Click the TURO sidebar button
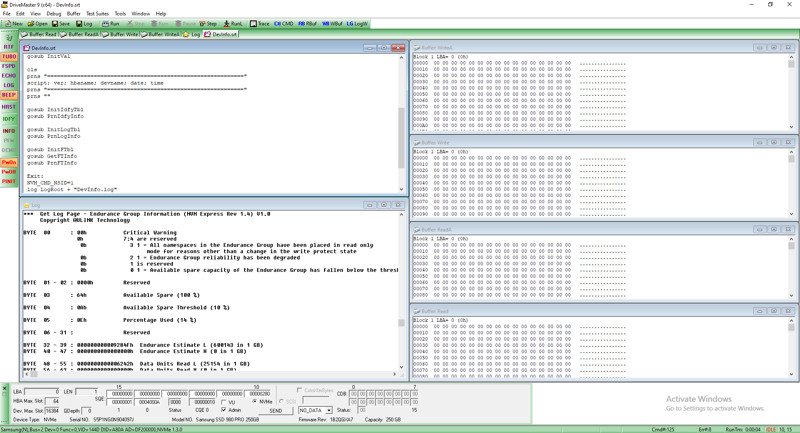800x433 pixels. point(9,57)
